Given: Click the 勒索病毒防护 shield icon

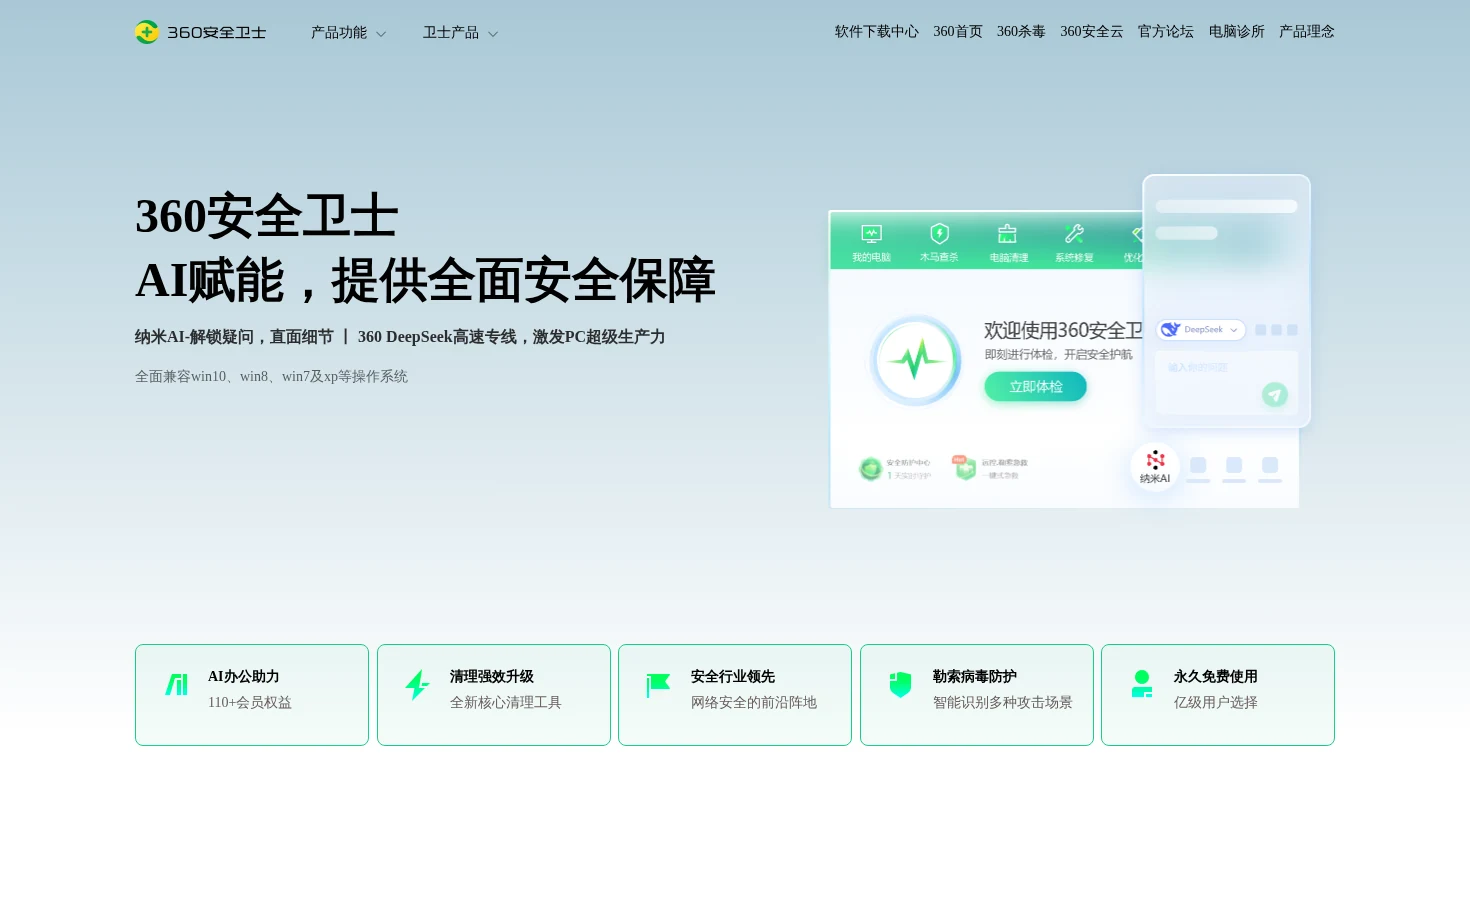Looking at the screenshot, I should pos(900,685).
